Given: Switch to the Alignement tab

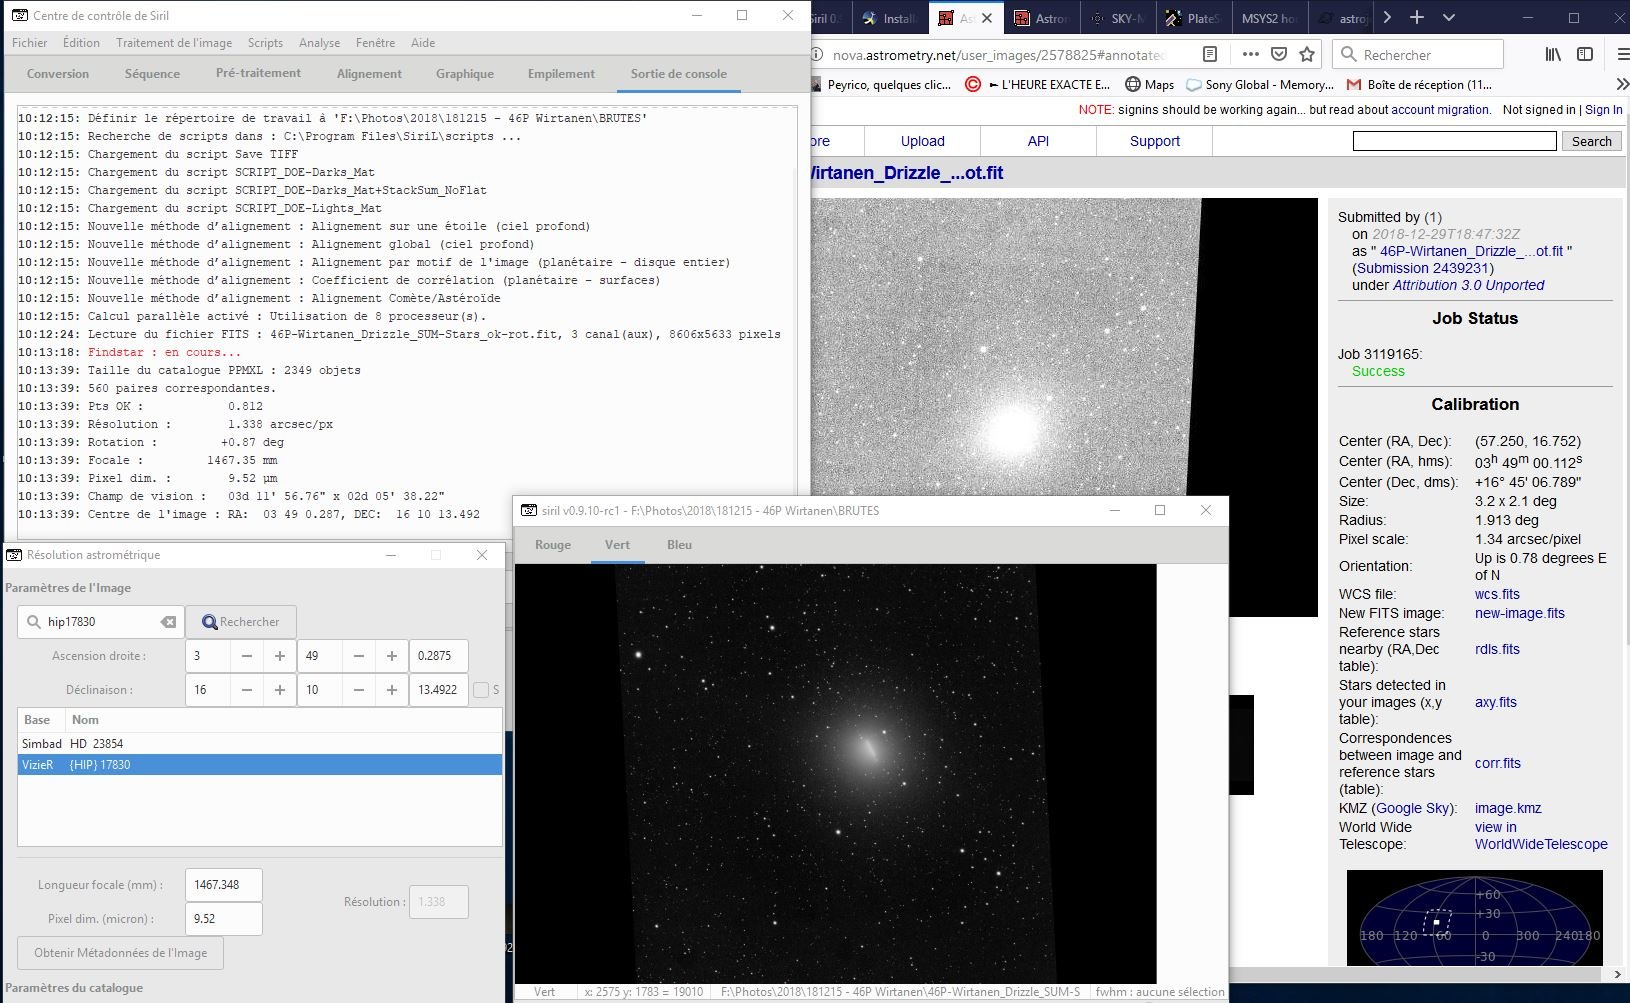Looking at the screenshot, I should 369,74.
